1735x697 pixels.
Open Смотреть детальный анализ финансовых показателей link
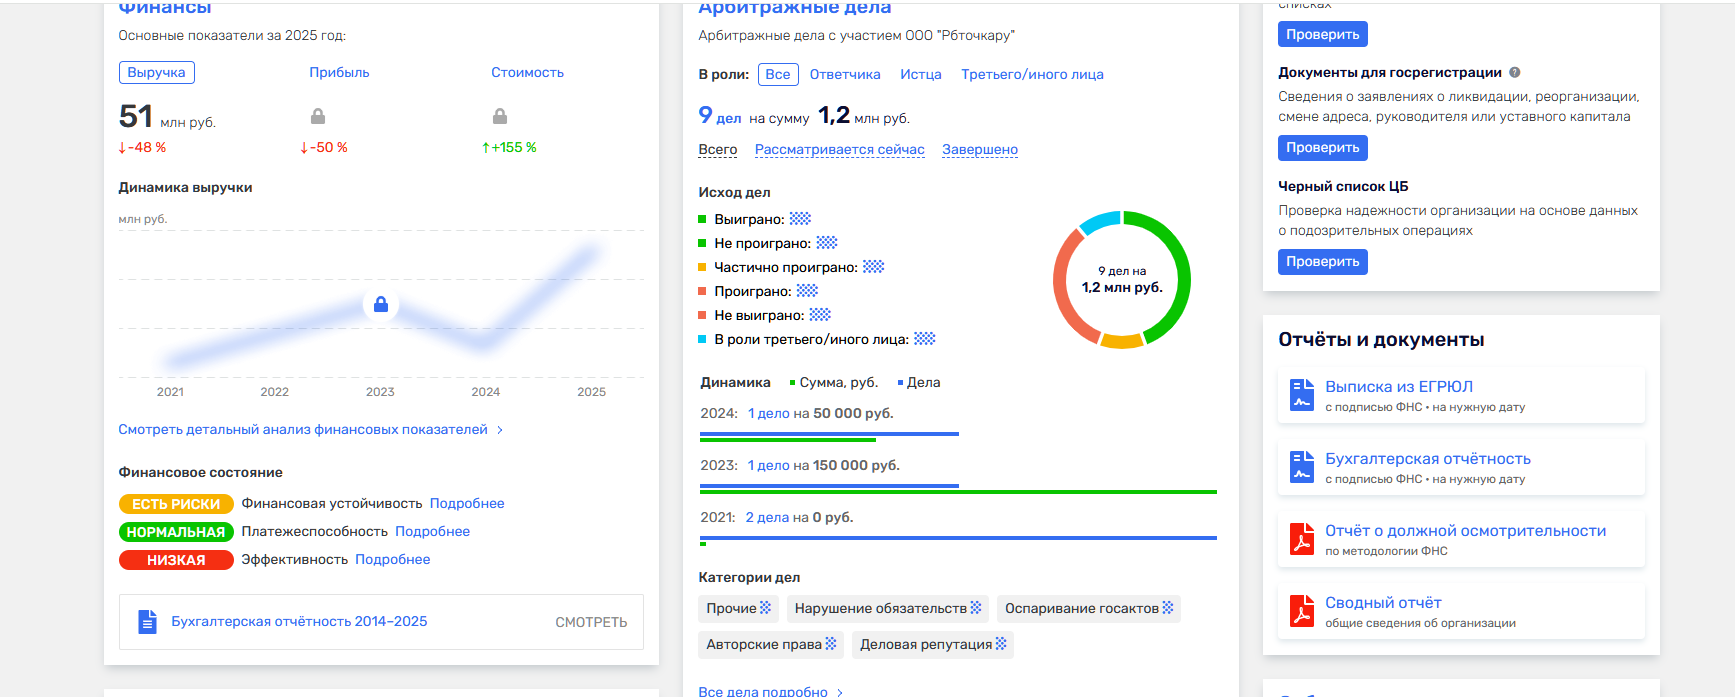303,430
